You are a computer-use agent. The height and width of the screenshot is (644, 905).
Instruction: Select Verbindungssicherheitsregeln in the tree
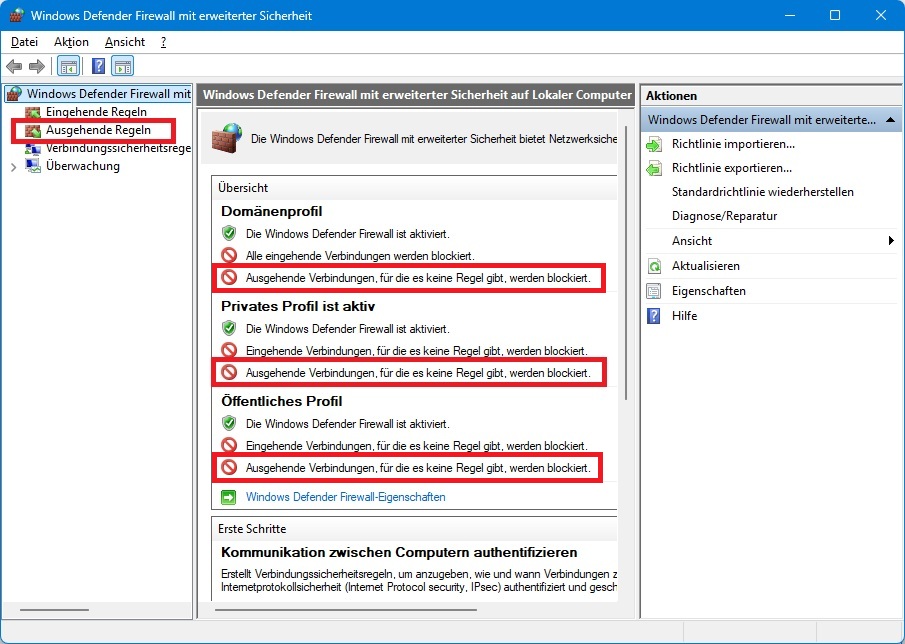(x=118, y=148)
